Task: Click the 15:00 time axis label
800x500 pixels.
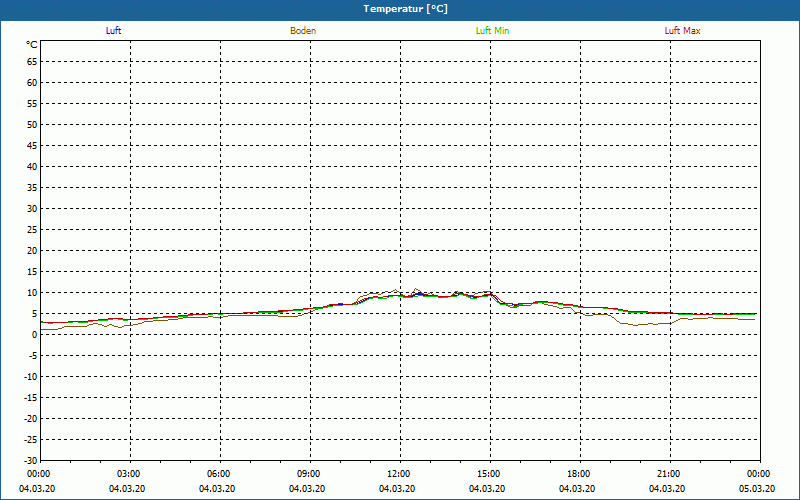Action: point(489,474)
